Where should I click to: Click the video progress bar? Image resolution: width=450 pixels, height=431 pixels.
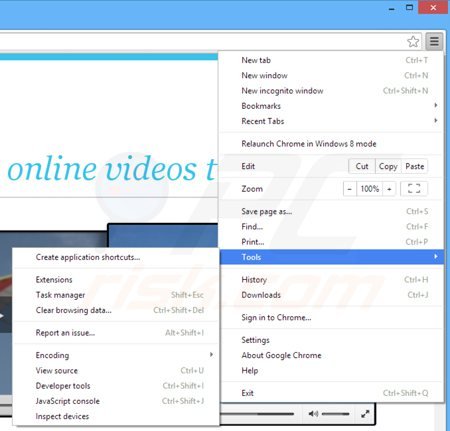click(x=257, y=414)
